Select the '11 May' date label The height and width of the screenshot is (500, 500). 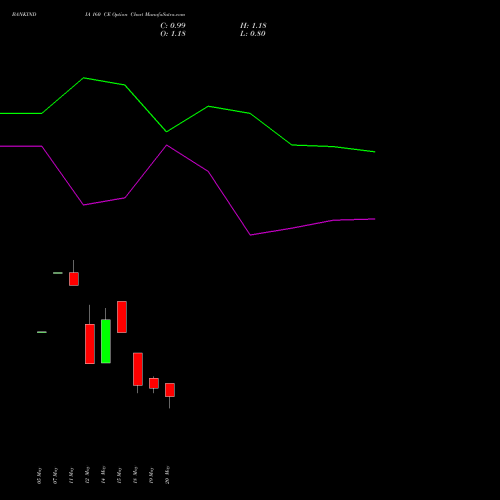click(x=71, y=476)
